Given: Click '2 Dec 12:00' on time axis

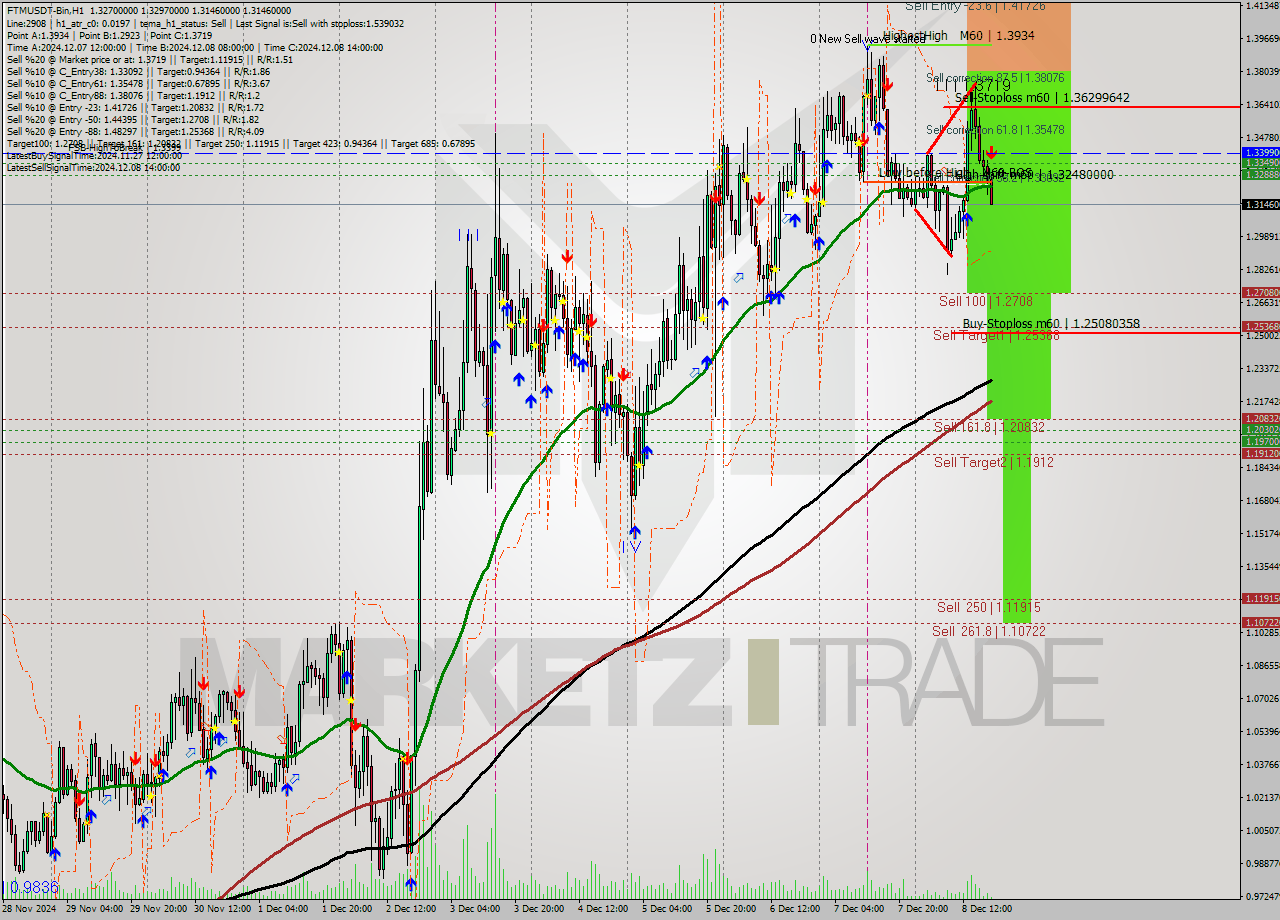Looking at the screenshot, I should (x=411, y=909).
